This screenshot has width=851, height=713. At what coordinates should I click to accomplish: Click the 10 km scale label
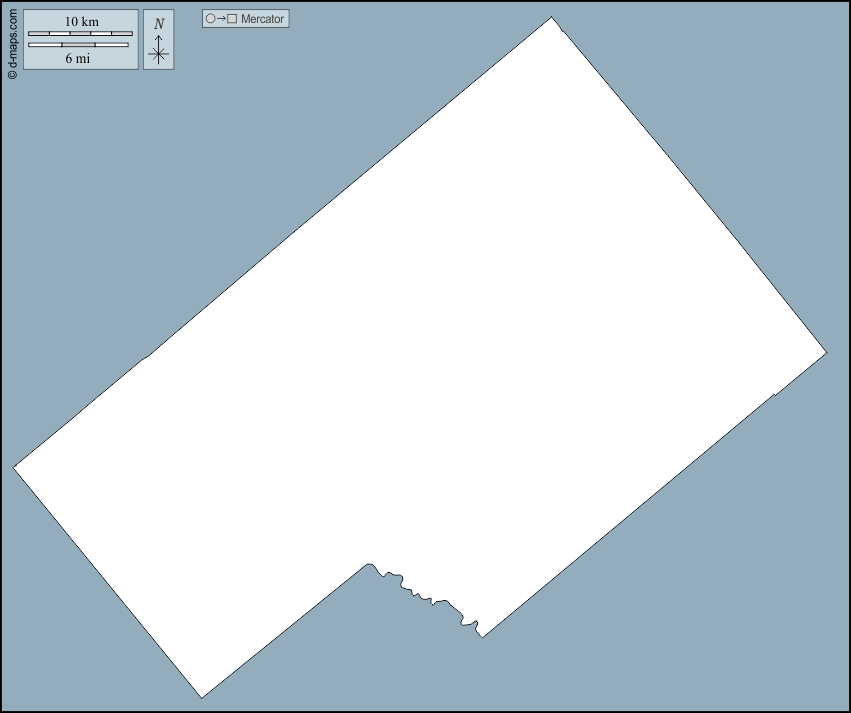pos(81,22)
